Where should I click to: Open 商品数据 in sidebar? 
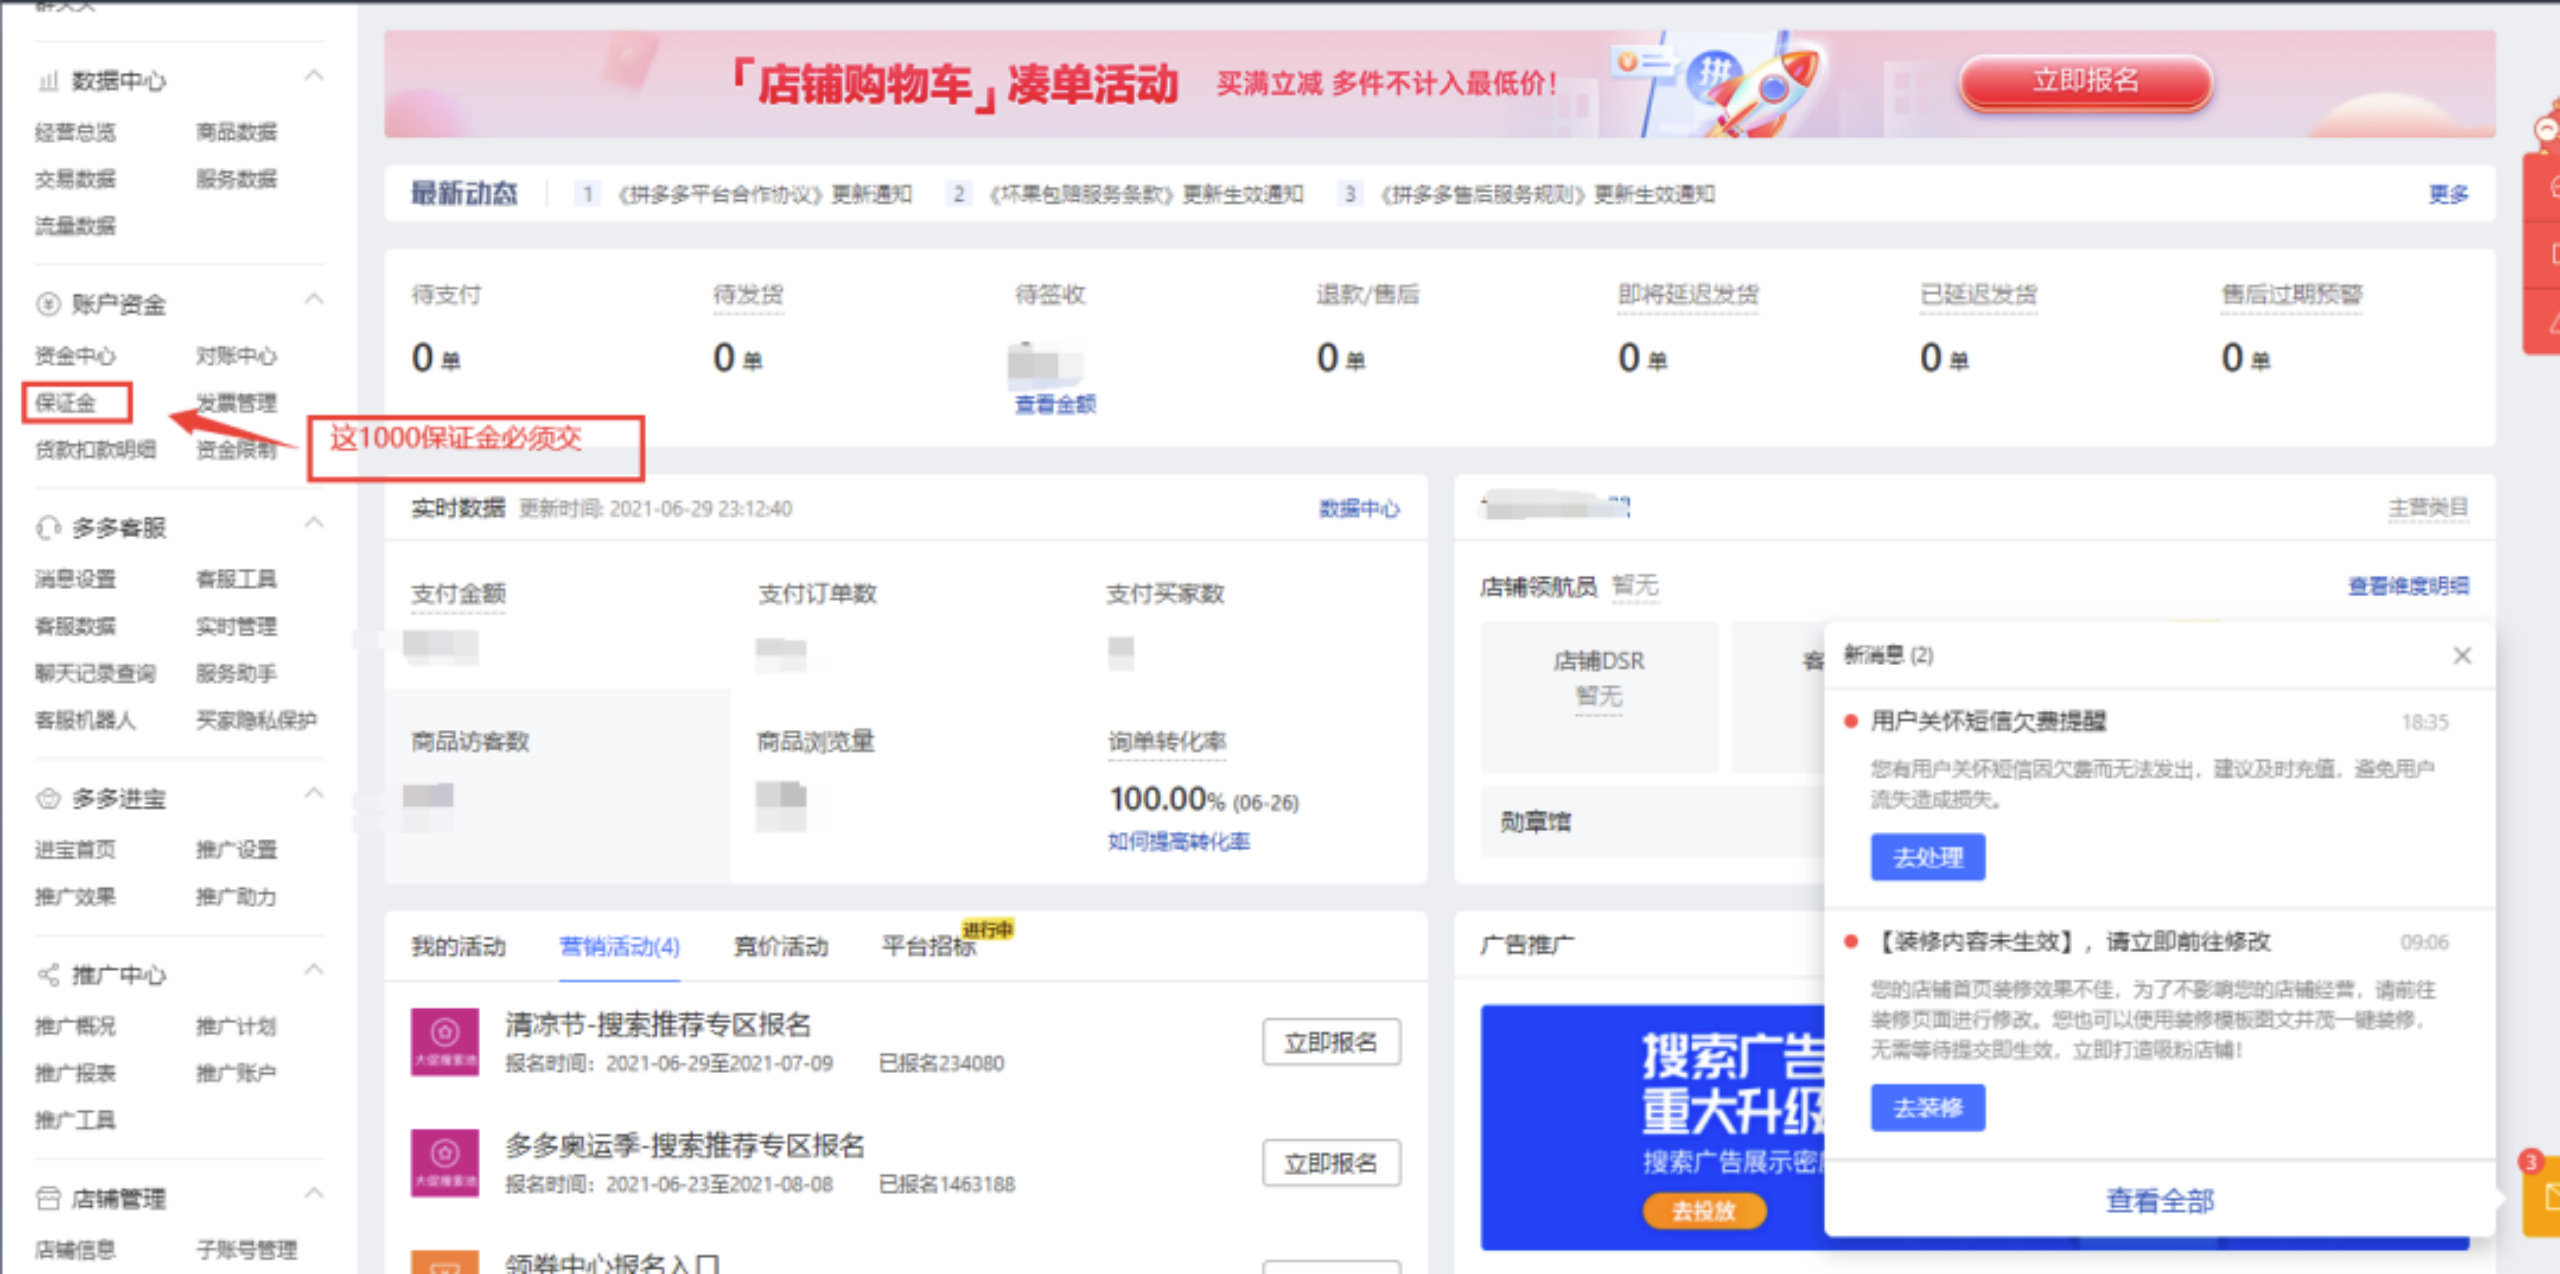point(236,131)
